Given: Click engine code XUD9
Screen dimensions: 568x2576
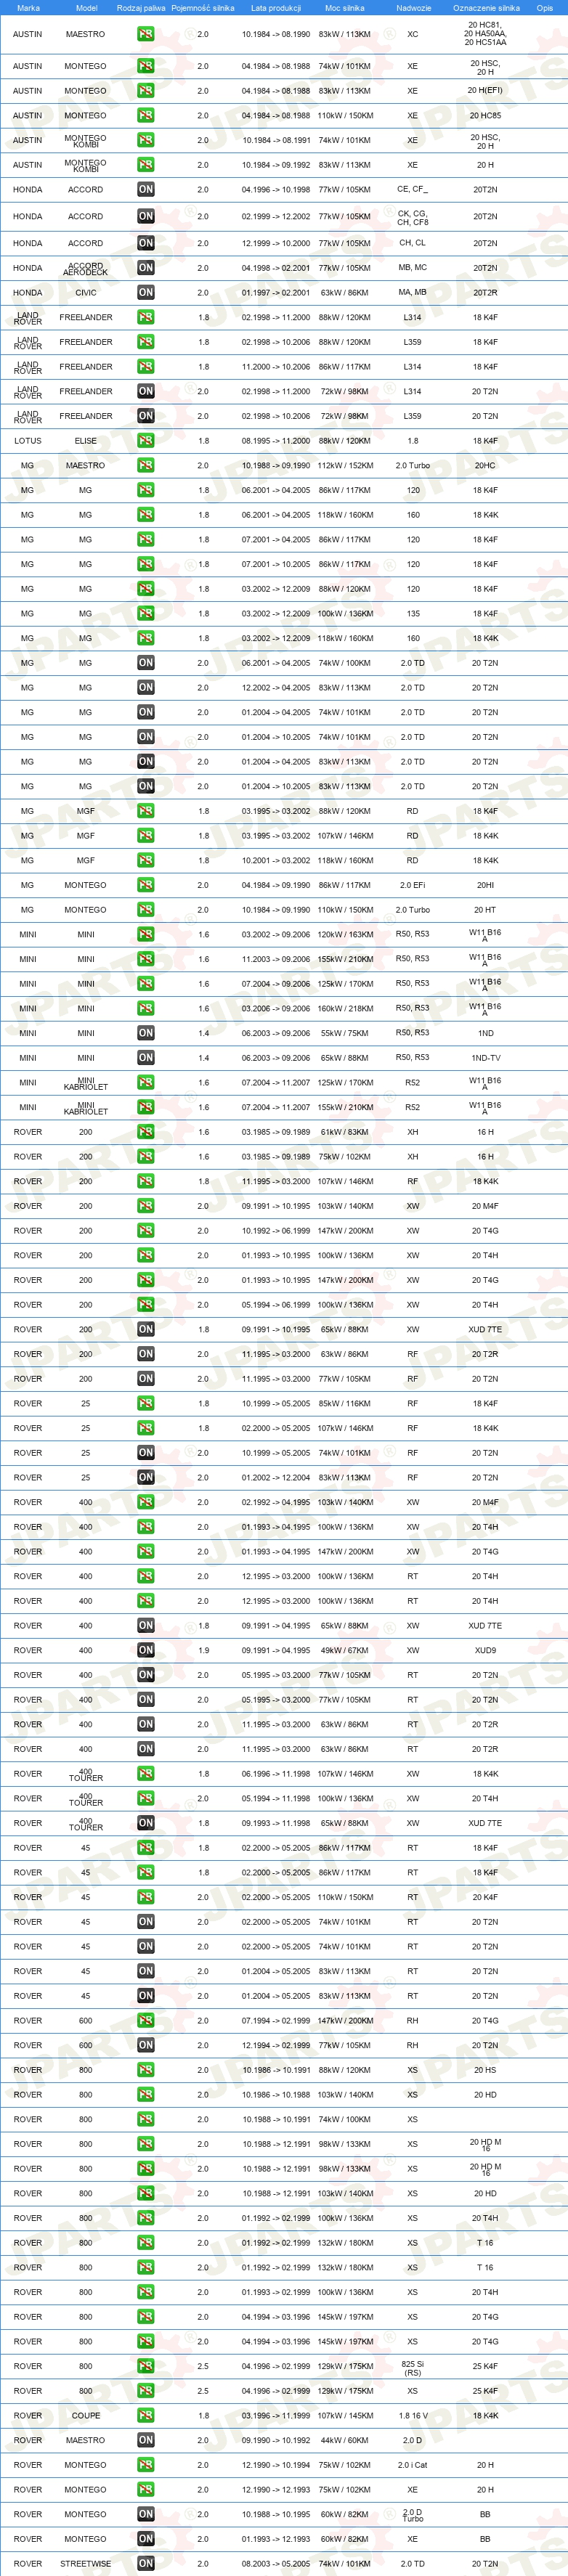Looking at the screenshot, I should [485, 1650].
